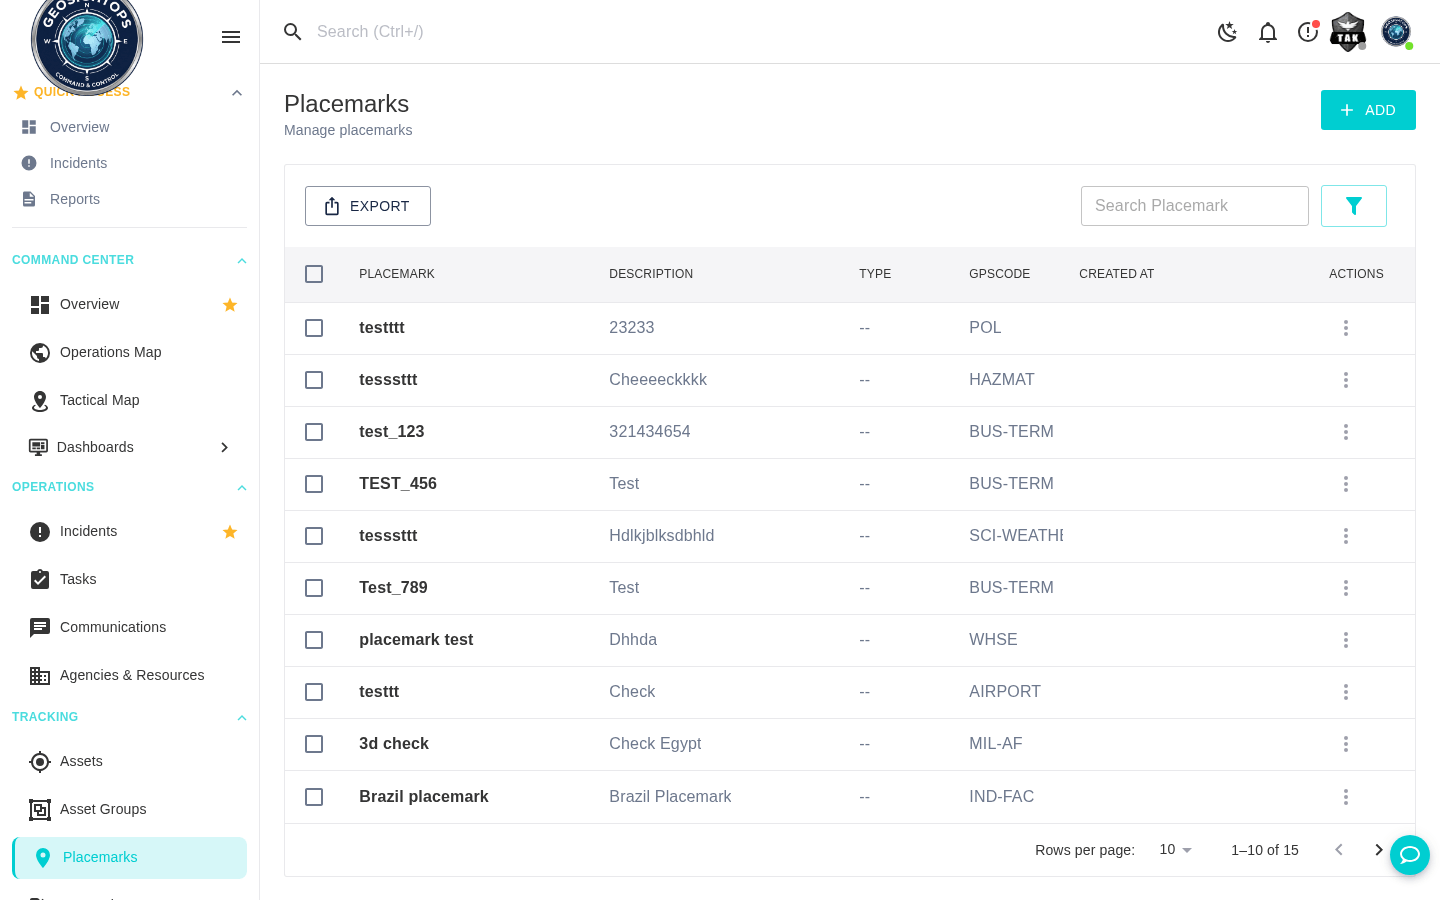Type in the Search Placemark field
Image resolution: width=1440 pixels, height=900 pixels.
[1194, 205]
